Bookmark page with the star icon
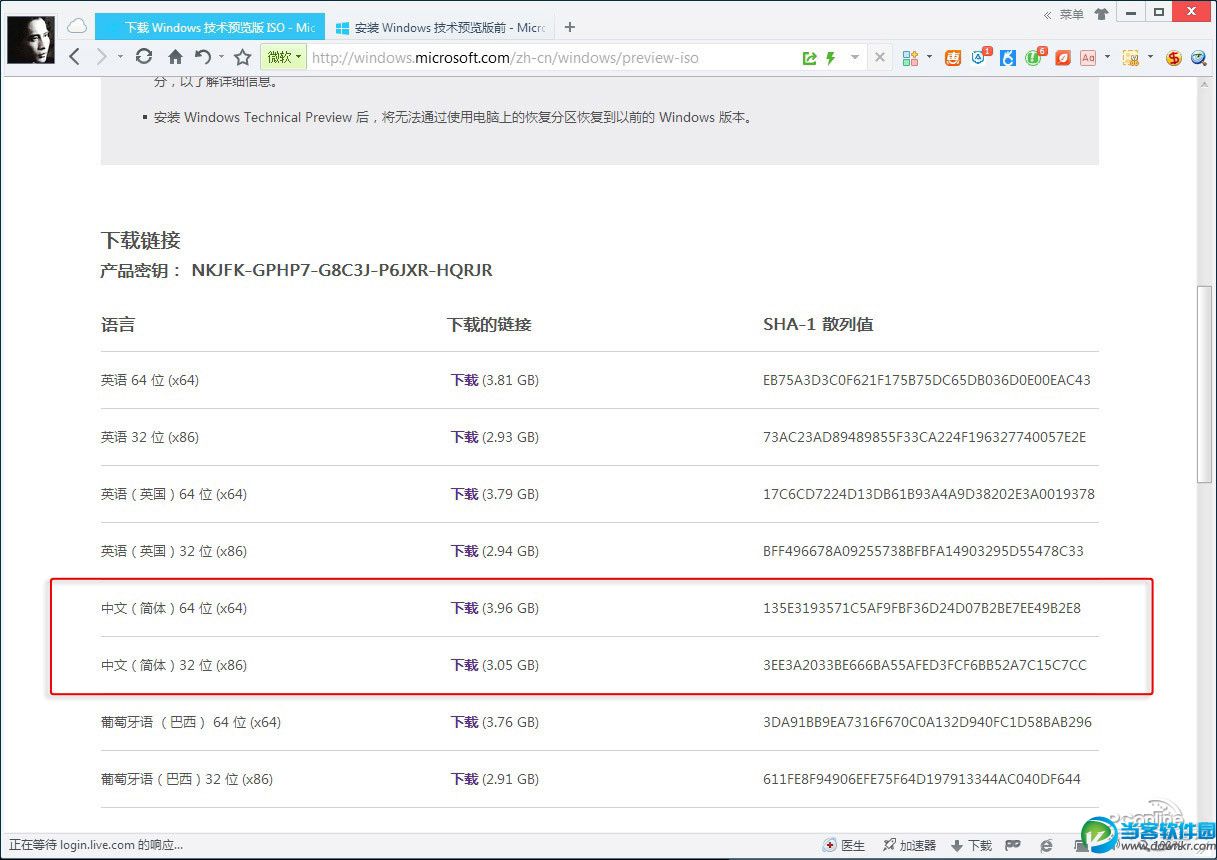This screenshot has width=1217, height=860. pos(242,57)
